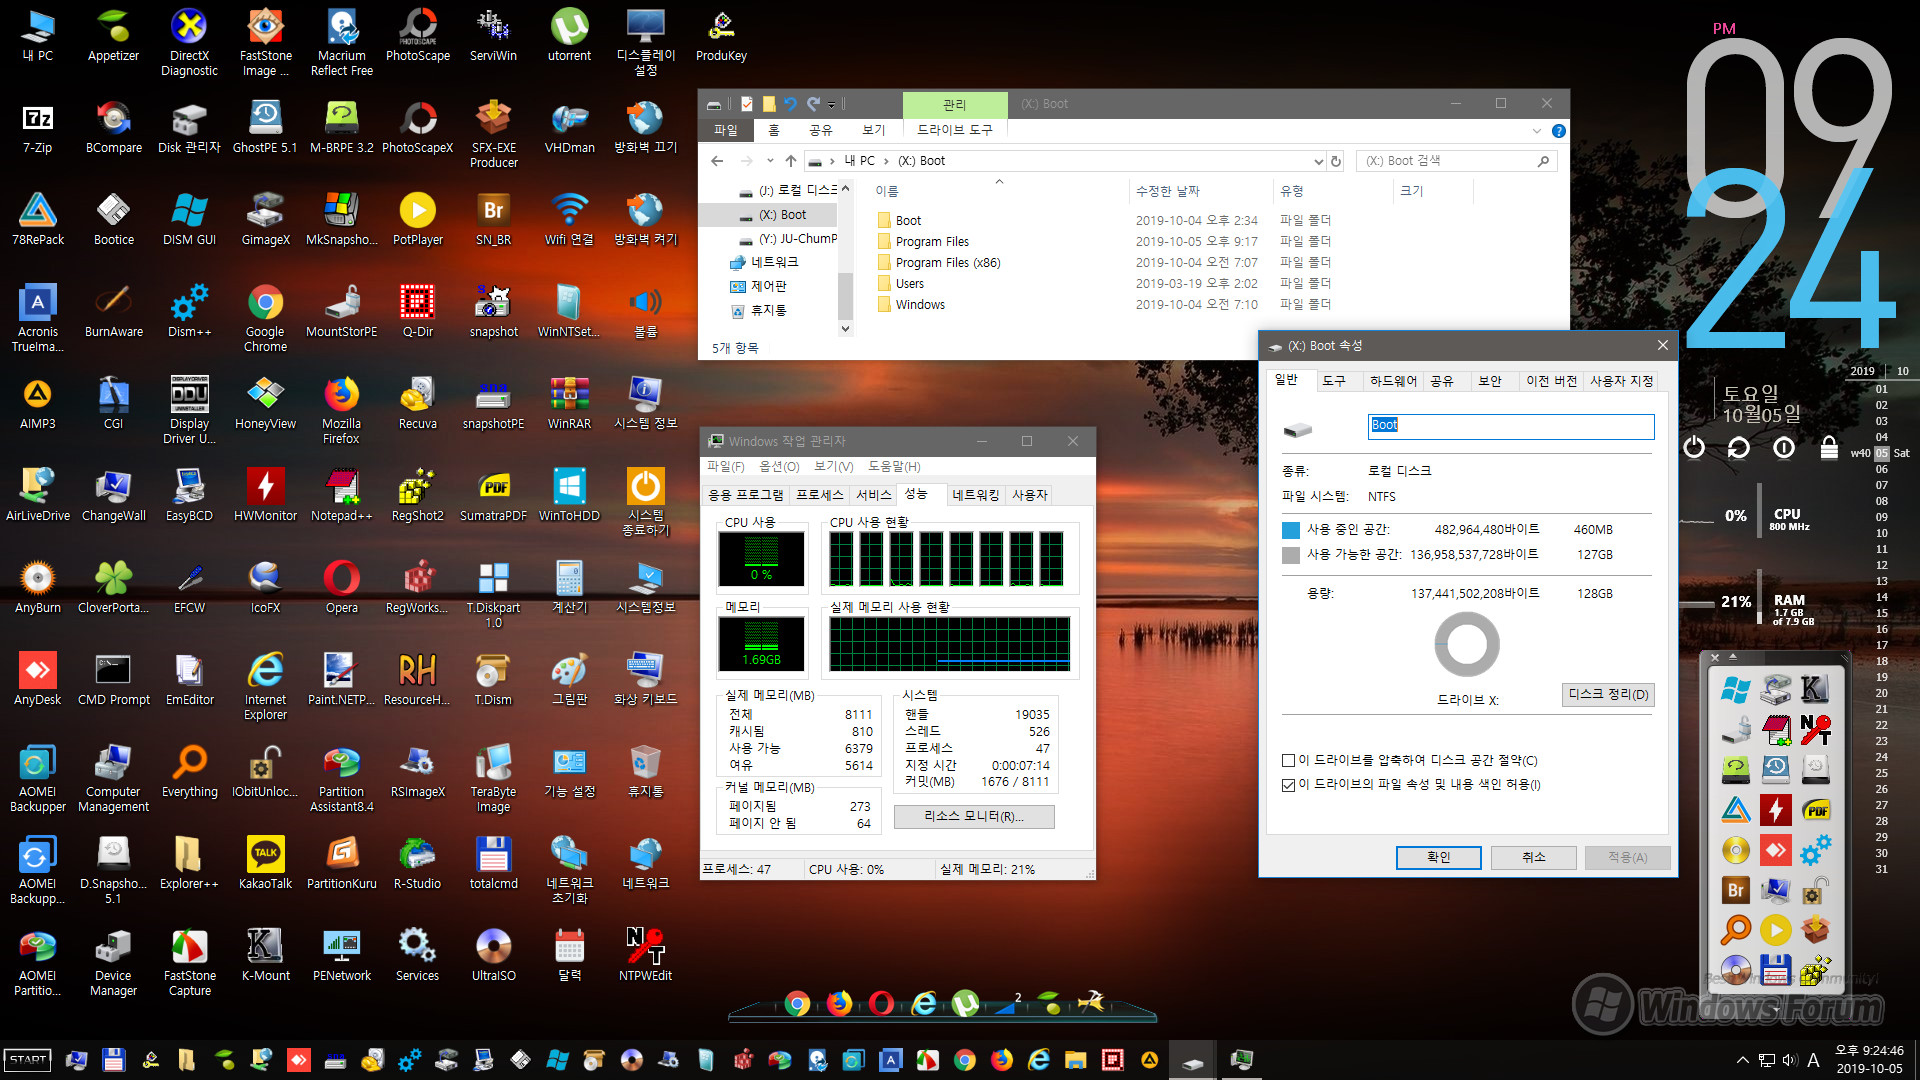This screenshot has width=1920, height=1080.
Task: Launch Mozilla Firefox desktop shortcut
Action: (341, 410)
